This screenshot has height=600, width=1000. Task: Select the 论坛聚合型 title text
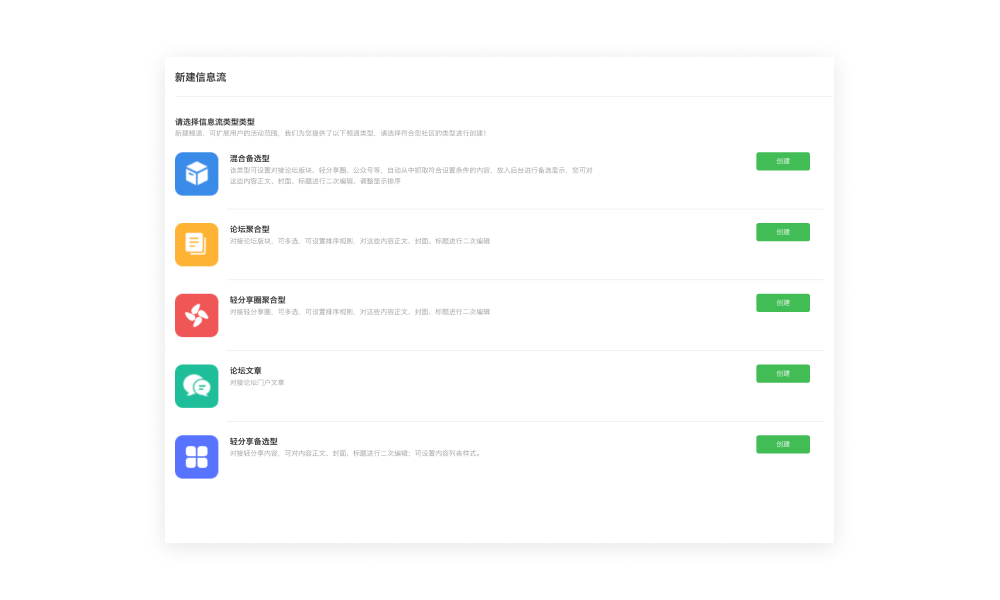pos(249,229)
